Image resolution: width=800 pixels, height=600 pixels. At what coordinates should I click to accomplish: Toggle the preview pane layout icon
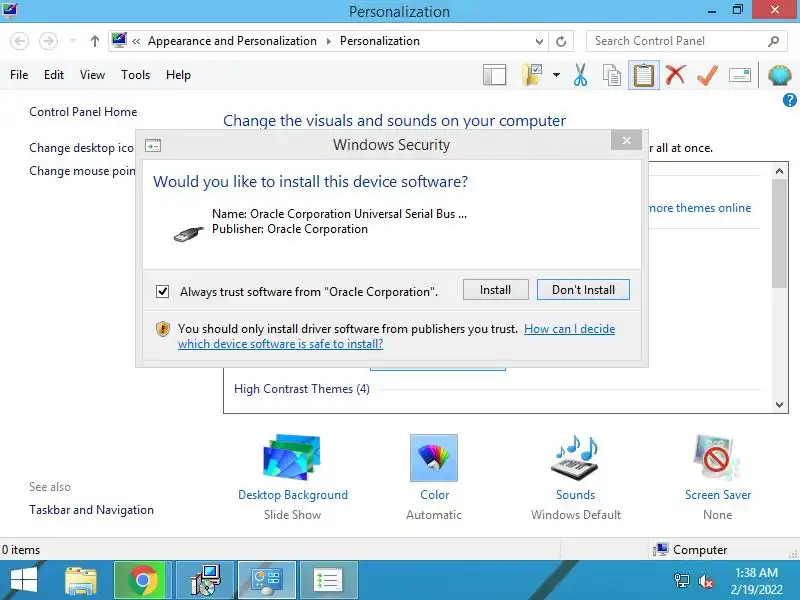[494, 75]
